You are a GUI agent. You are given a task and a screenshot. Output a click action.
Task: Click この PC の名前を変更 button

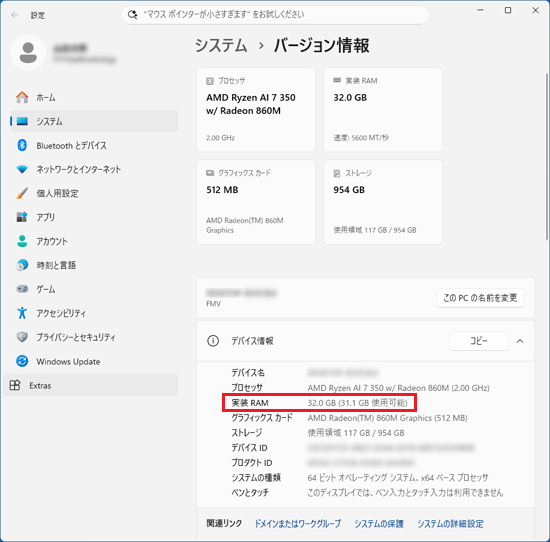480,298
